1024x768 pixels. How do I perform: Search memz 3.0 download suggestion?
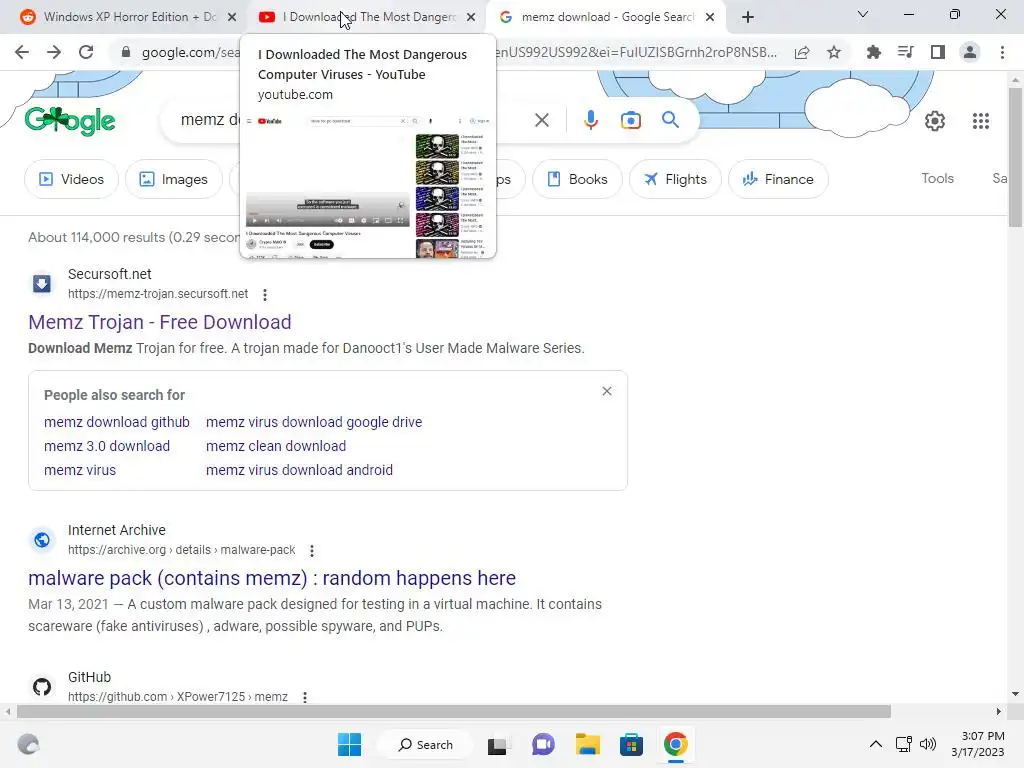coord(107,446)
